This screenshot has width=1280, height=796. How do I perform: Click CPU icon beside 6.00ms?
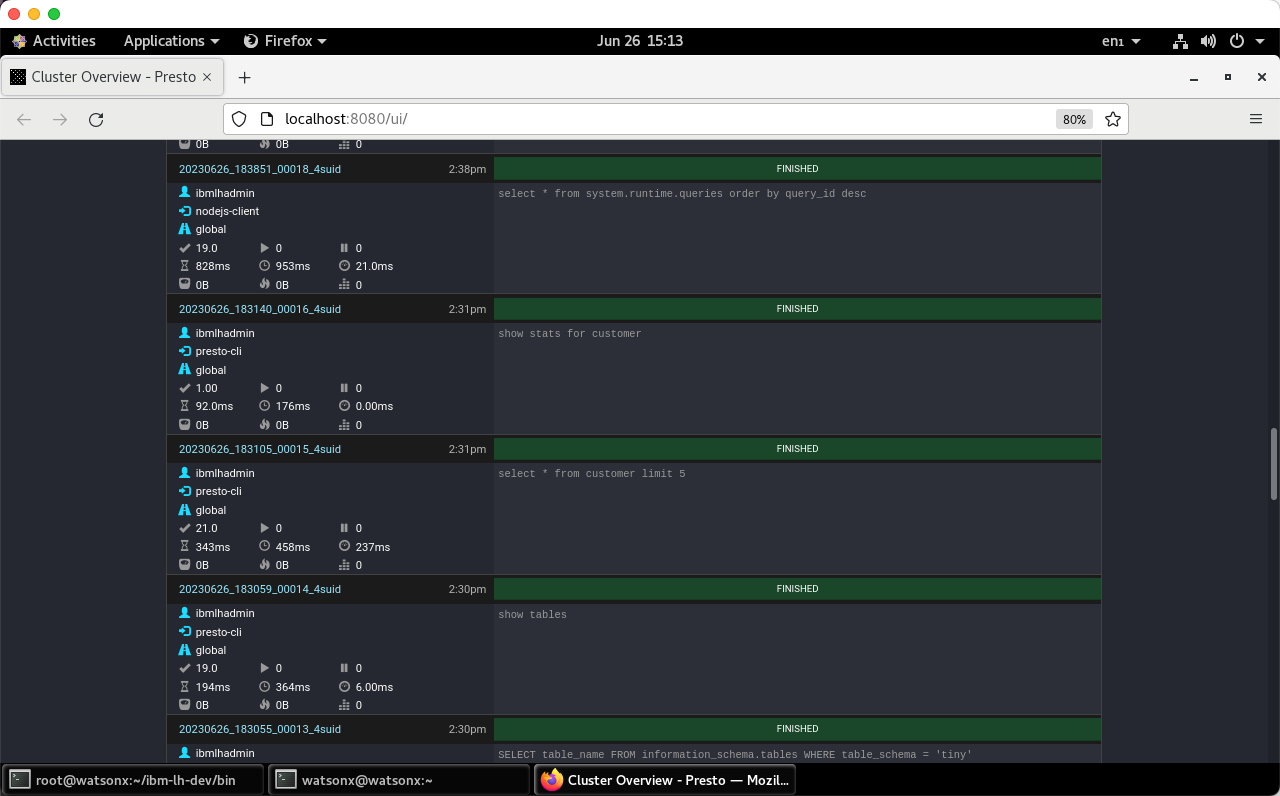[345, 687]
